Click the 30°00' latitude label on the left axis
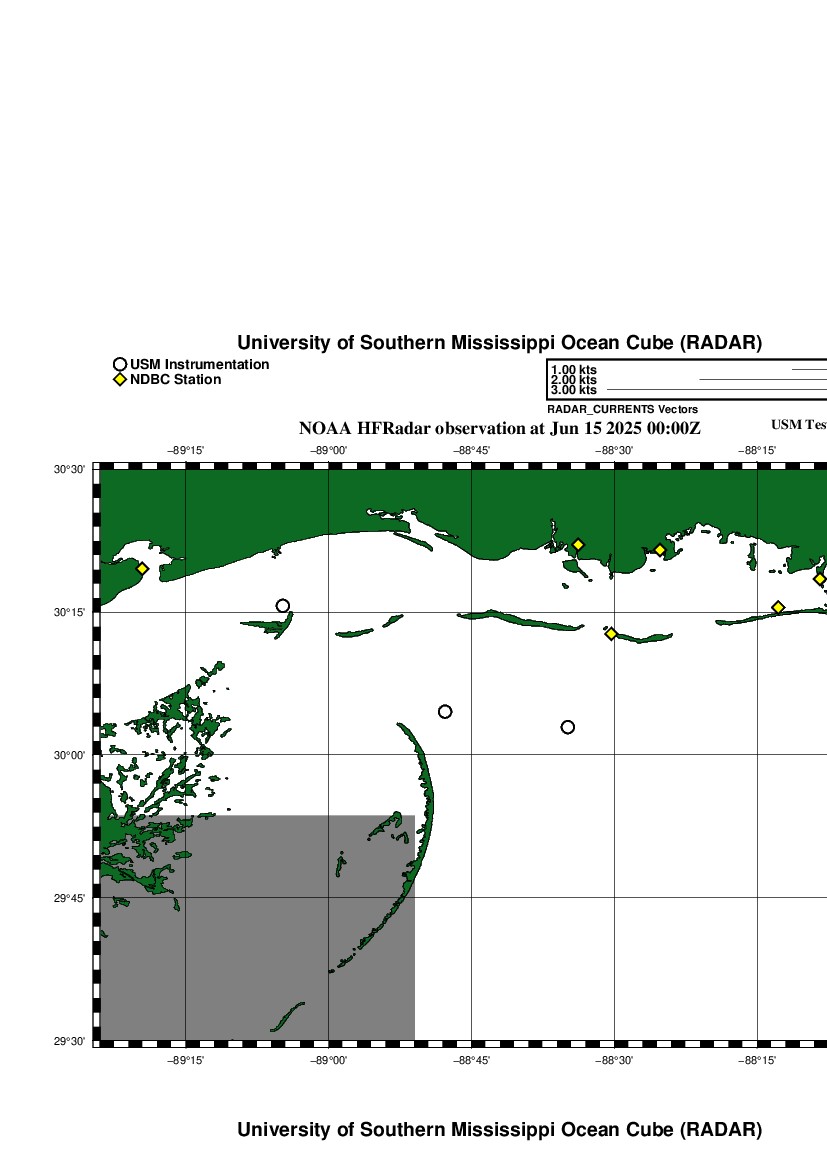Screen dimensions: 827x1170 pos(68,755)
